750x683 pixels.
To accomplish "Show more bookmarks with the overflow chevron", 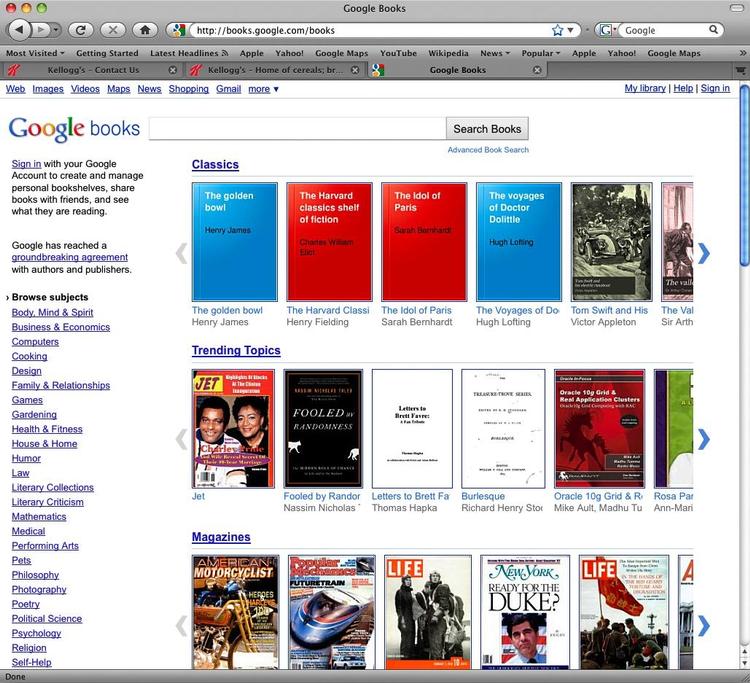I will pos(742,53).
